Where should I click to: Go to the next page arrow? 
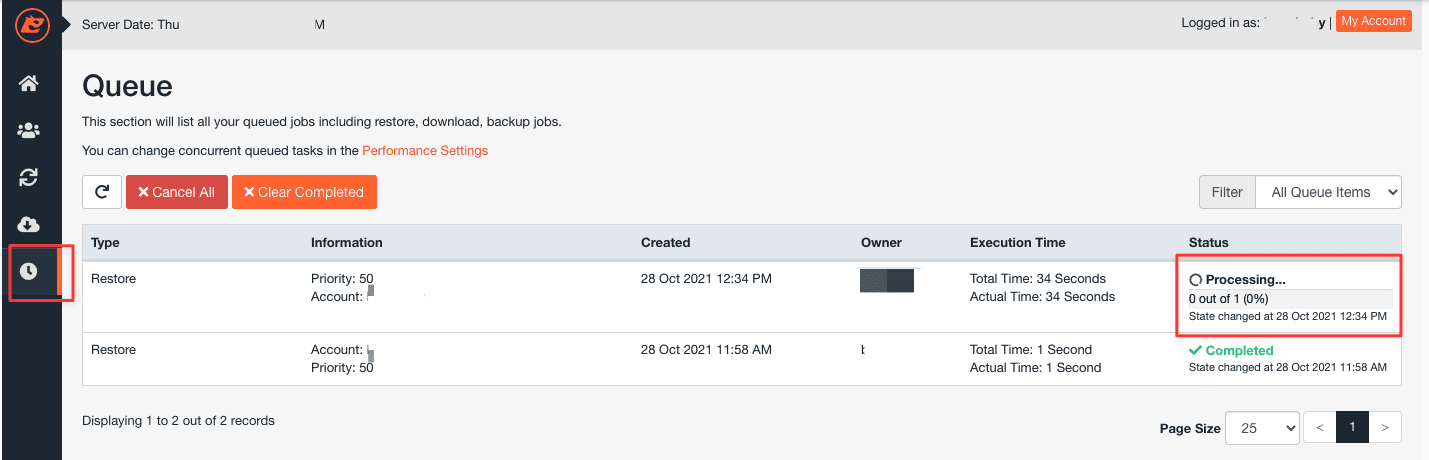[x=1384, y=428]
